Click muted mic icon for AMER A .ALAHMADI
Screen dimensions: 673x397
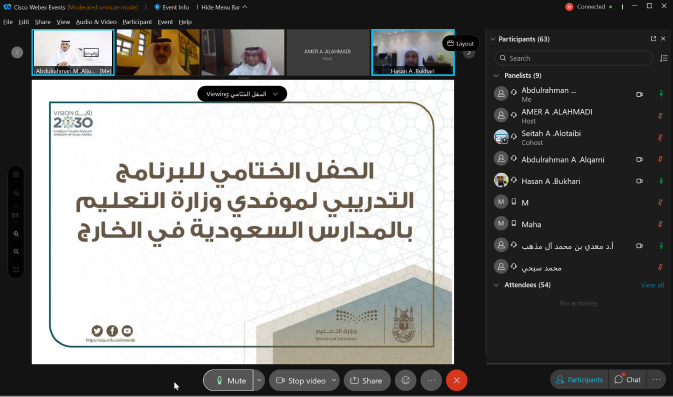(661, 115)
